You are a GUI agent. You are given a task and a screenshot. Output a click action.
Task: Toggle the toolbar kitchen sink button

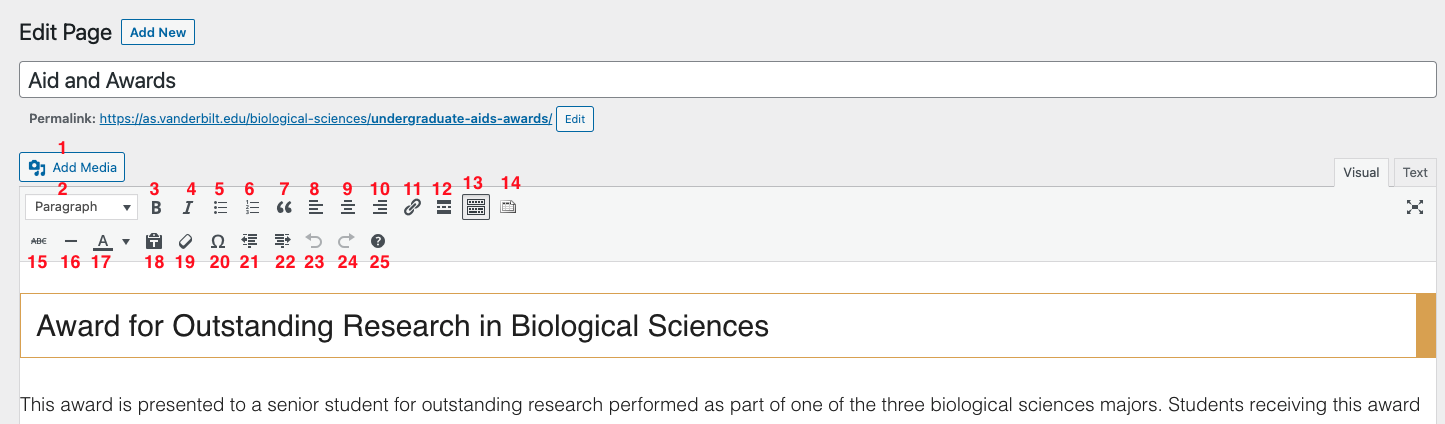tap(476, 208)
